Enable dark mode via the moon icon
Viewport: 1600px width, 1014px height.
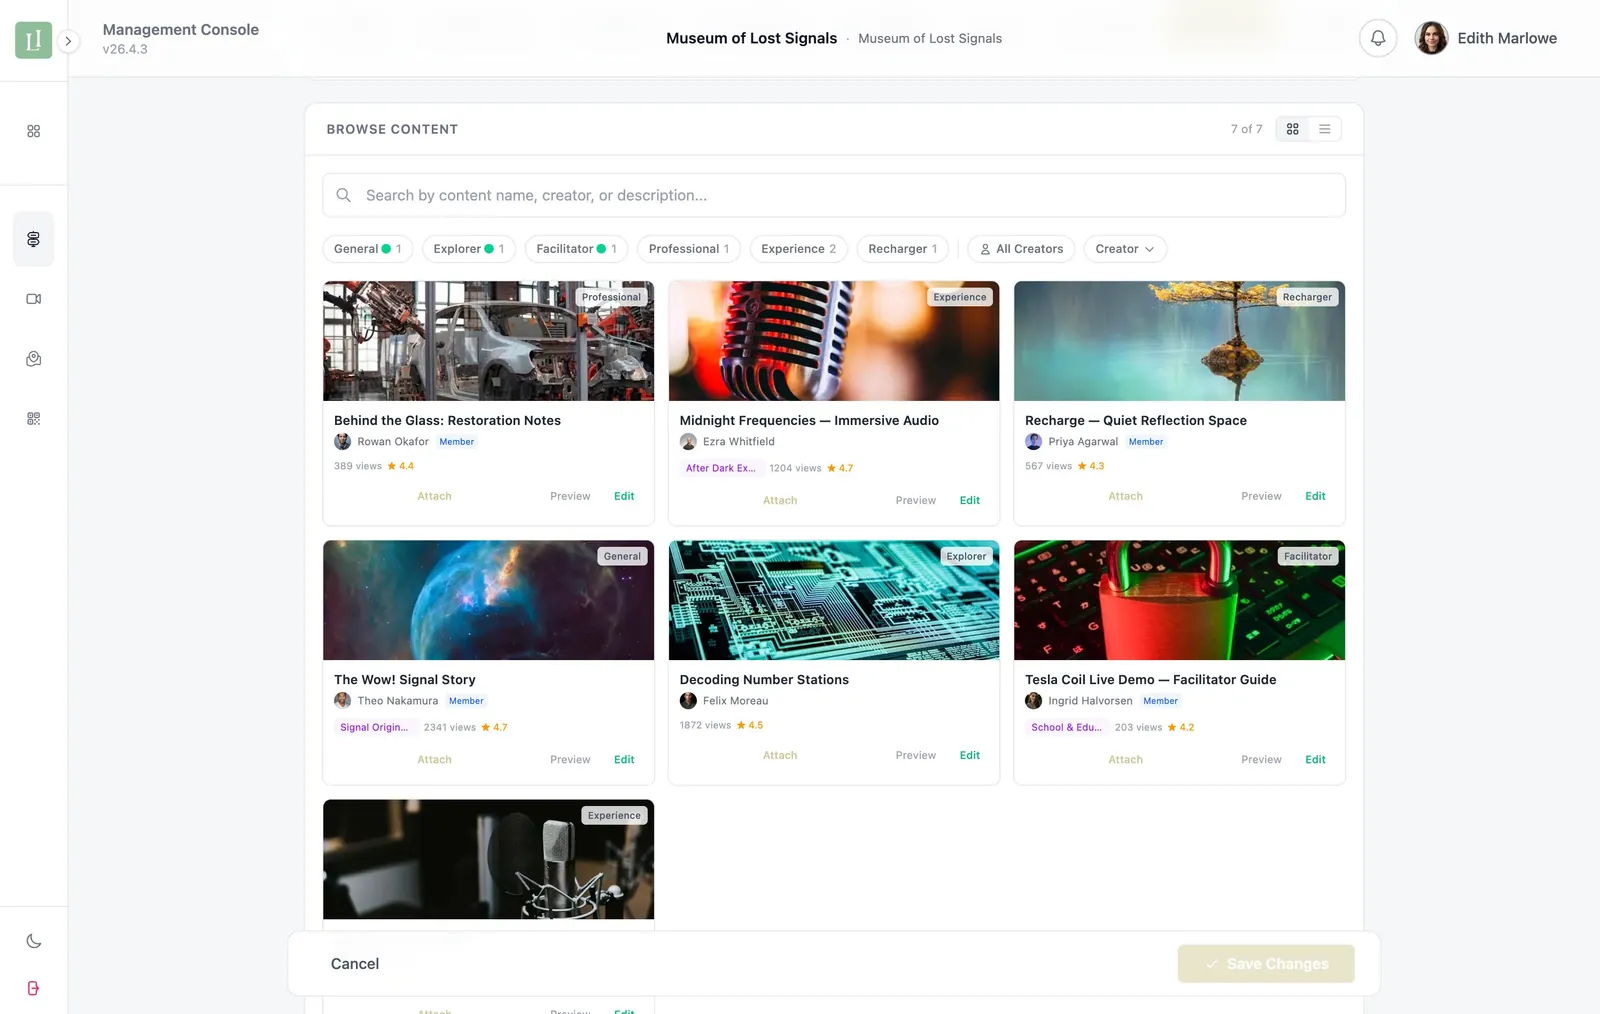pyautogui.click(x=34, y=941)
